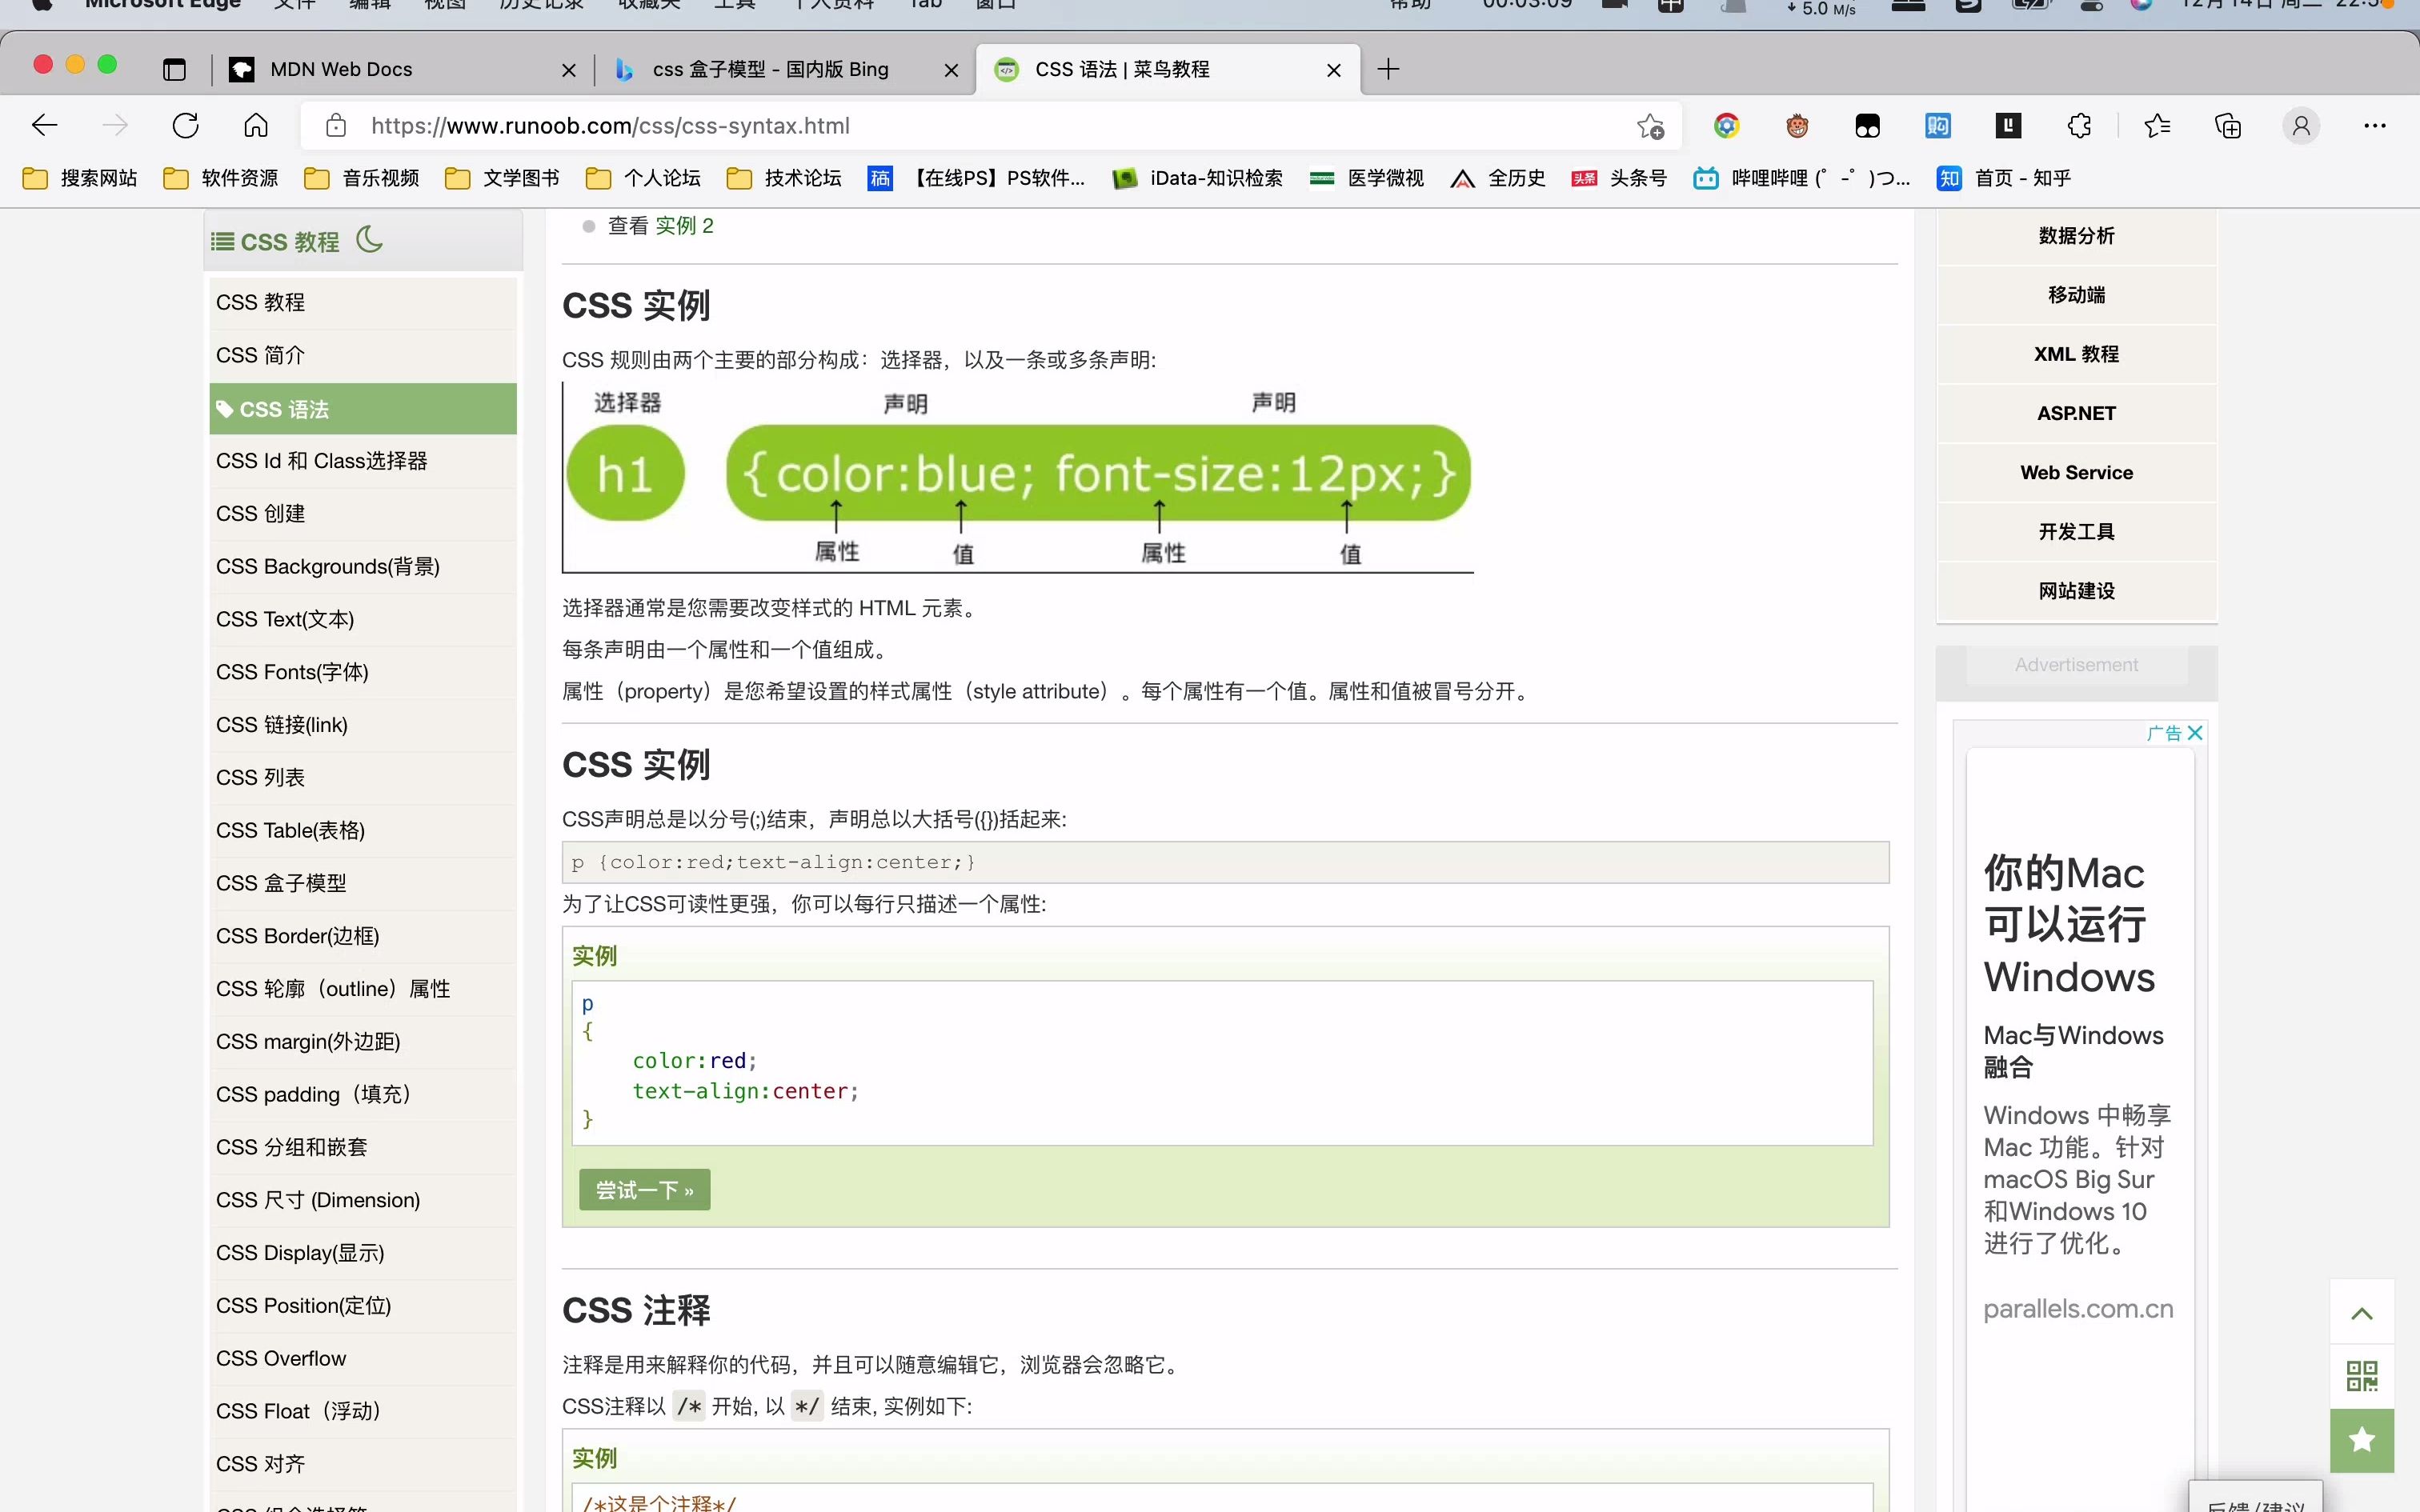
Task: Click the iData knowledge search bookmark icon
Action: 1124,176
